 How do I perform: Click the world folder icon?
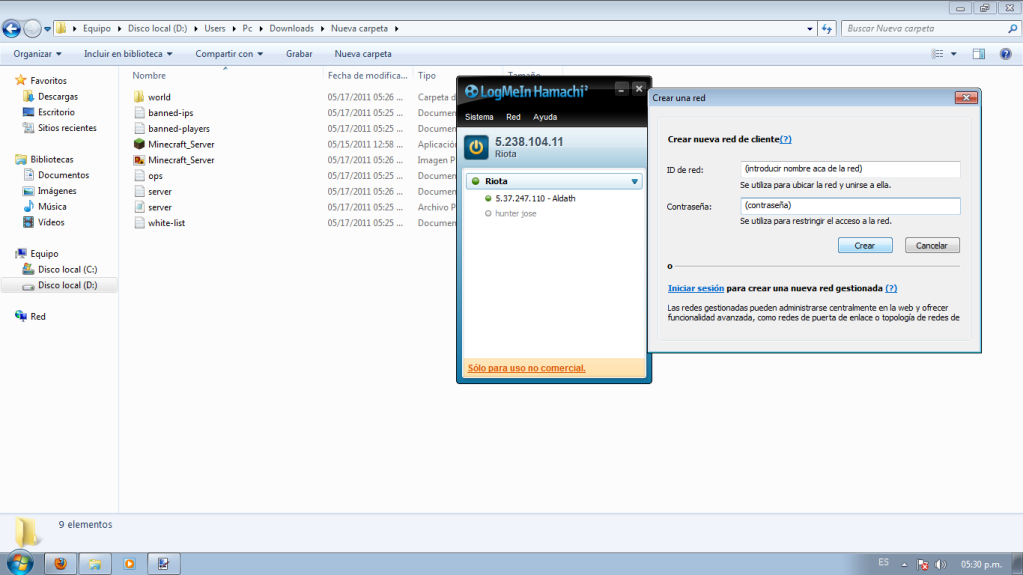(139, 97)
